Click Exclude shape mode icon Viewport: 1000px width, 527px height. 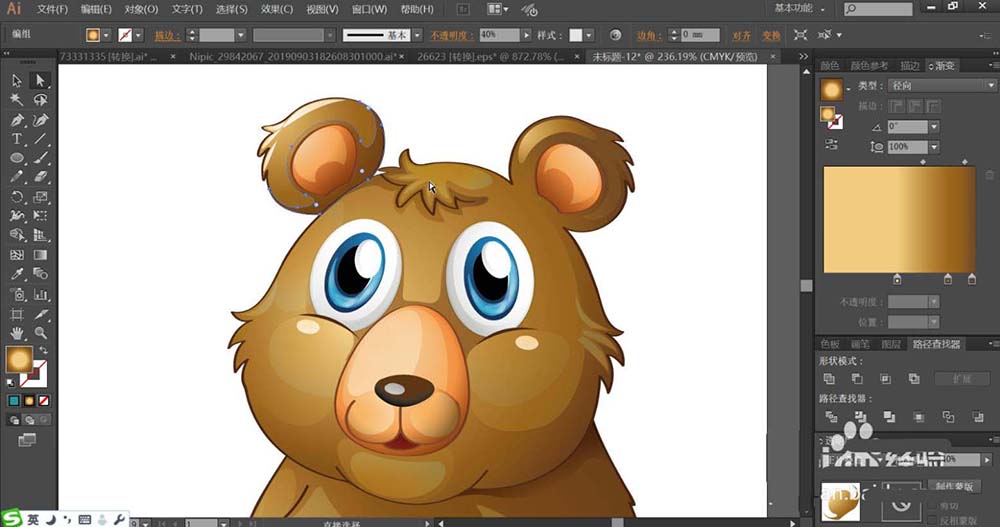point(913,378)
